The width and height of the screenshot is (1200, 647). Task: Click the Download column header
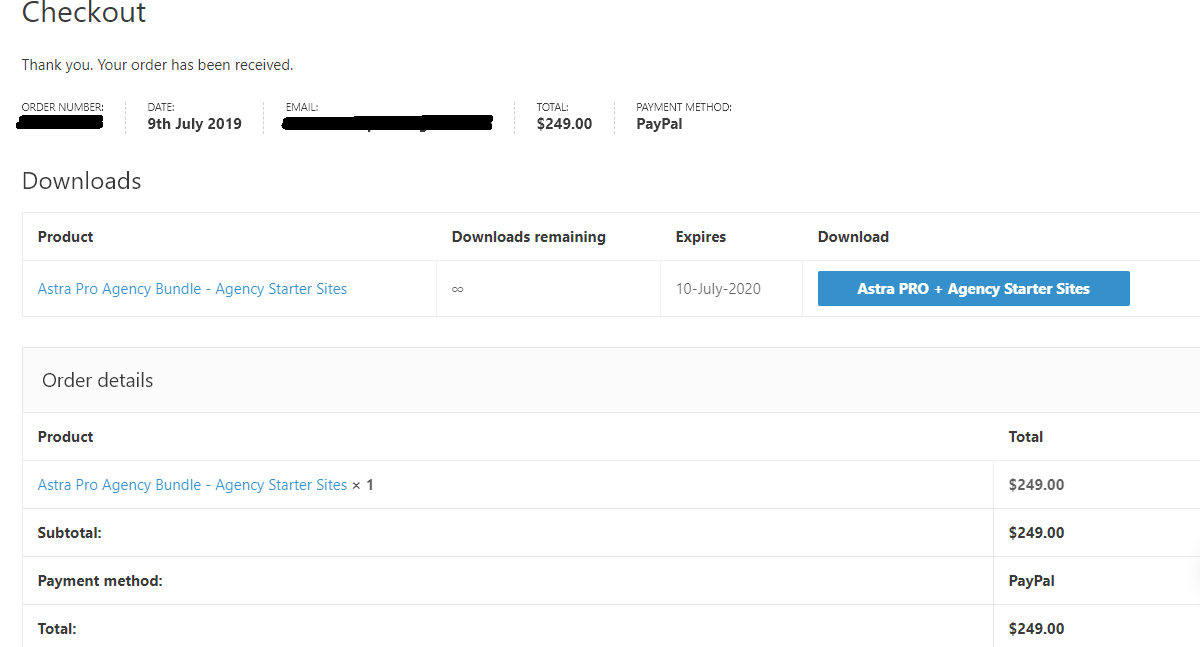[853, 237]
